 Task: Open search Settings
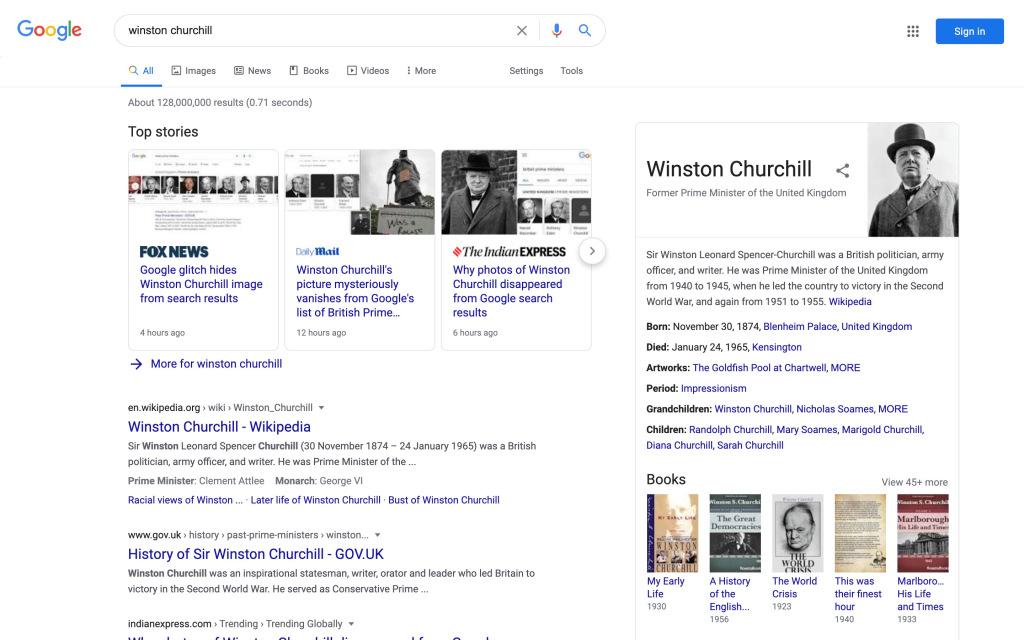tap(526, 71)
